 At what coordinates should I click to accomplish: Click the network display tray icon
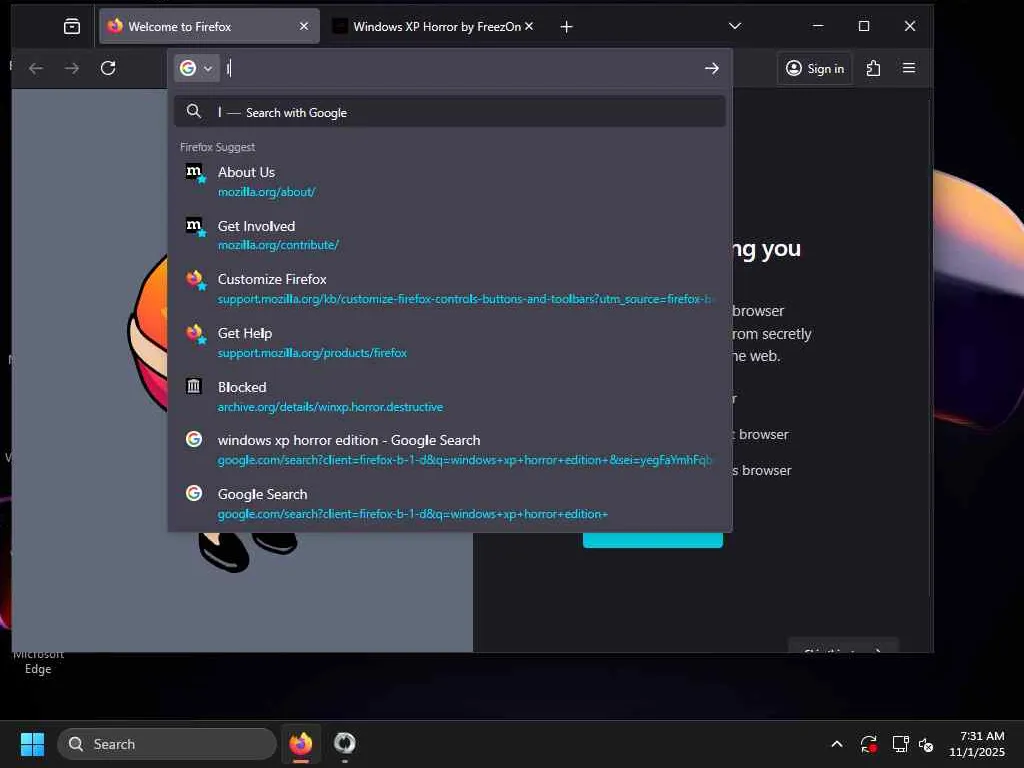tap(901, 744)
